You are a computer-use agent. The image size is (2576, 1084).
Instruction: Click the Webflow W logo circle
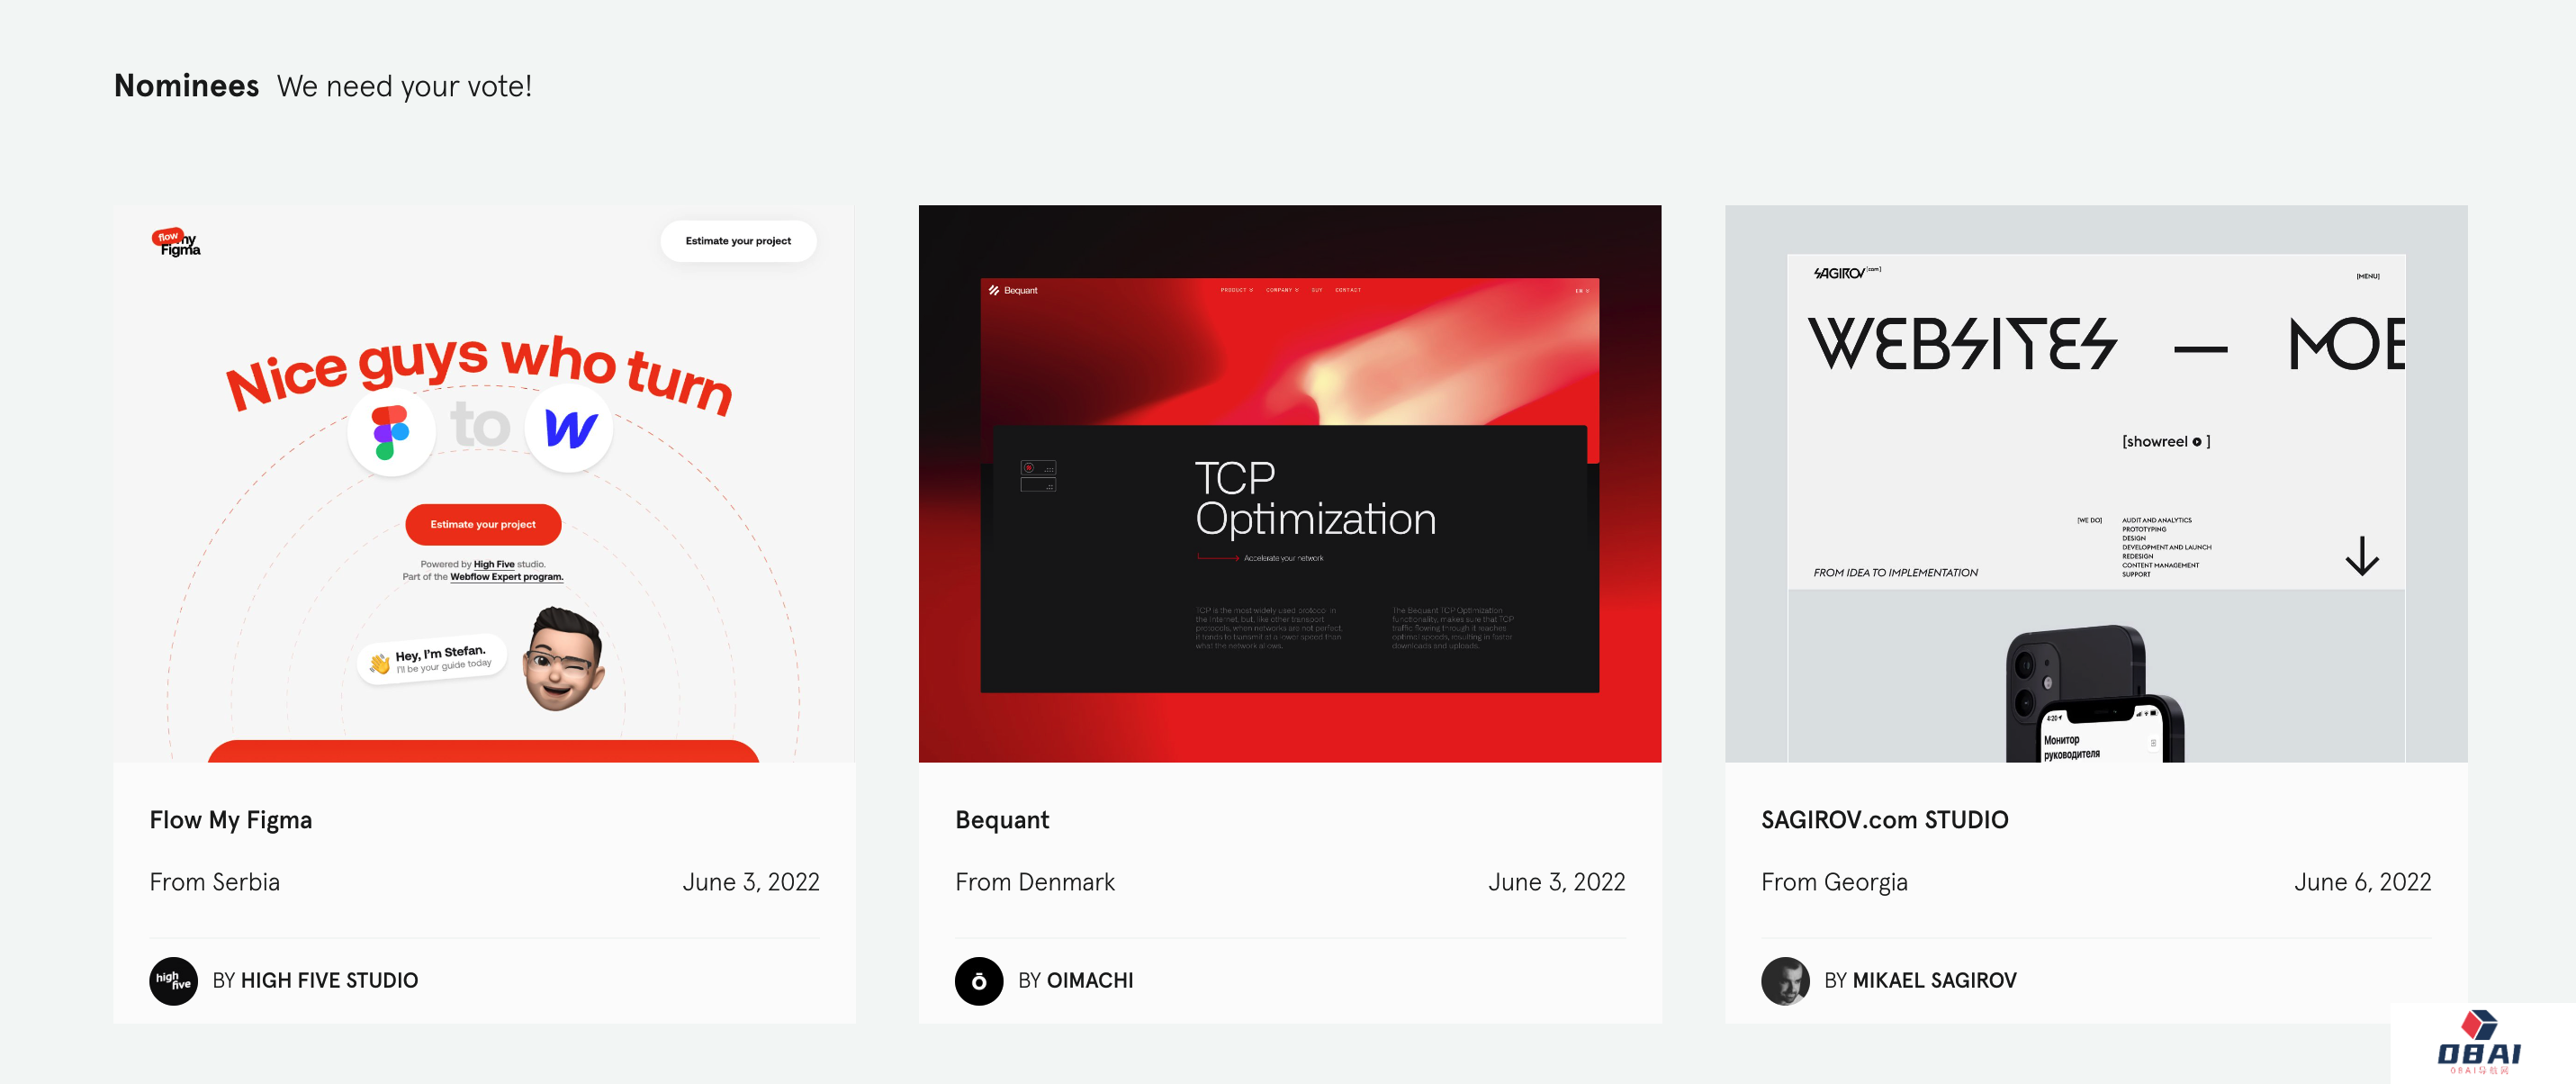point(569,429)
